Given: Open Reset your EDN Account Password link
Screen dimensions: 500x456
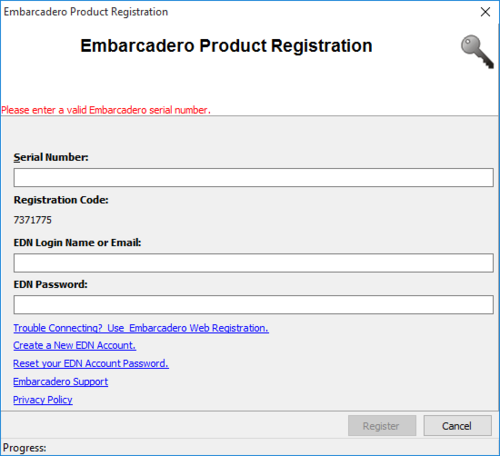Looking at the screenshot, I should [x=91, y=363].
